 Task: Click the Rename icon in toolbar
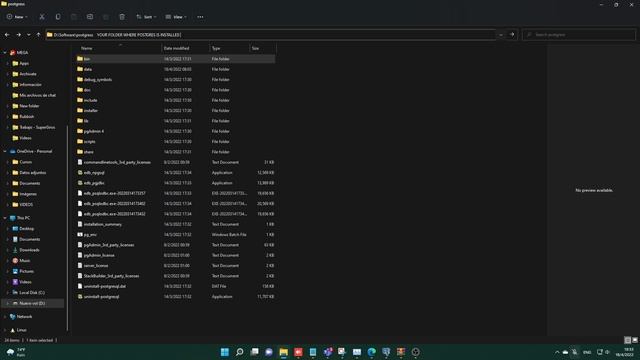click(90, 17)
